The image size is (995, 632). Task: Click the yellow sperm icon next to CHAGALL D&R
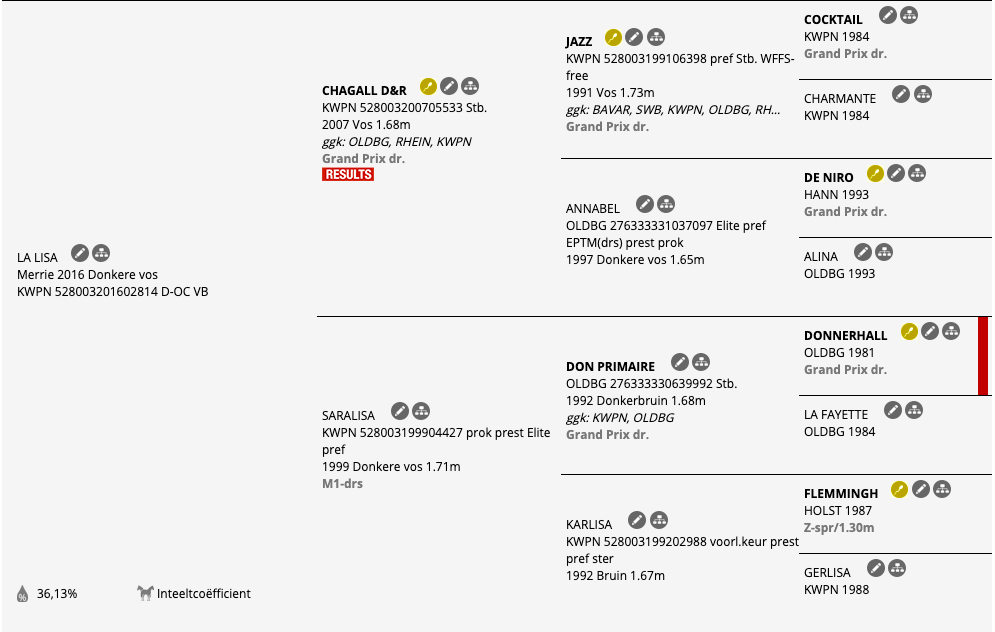428,86
